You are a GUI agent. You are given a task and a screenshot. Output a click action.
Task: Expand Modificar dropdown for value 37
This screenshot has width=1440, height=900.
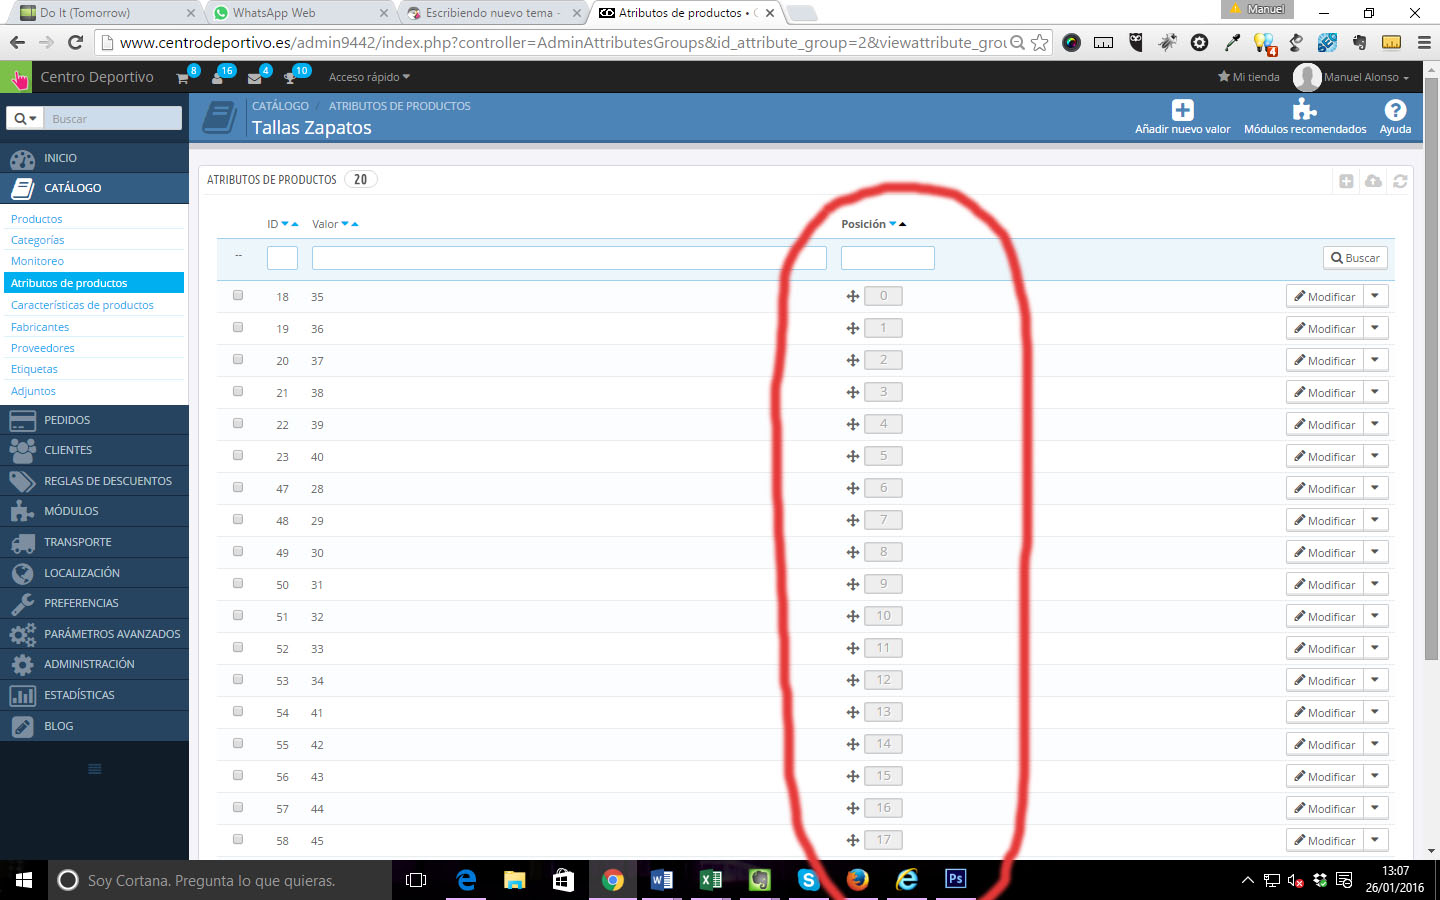[x=1375, y=360]
